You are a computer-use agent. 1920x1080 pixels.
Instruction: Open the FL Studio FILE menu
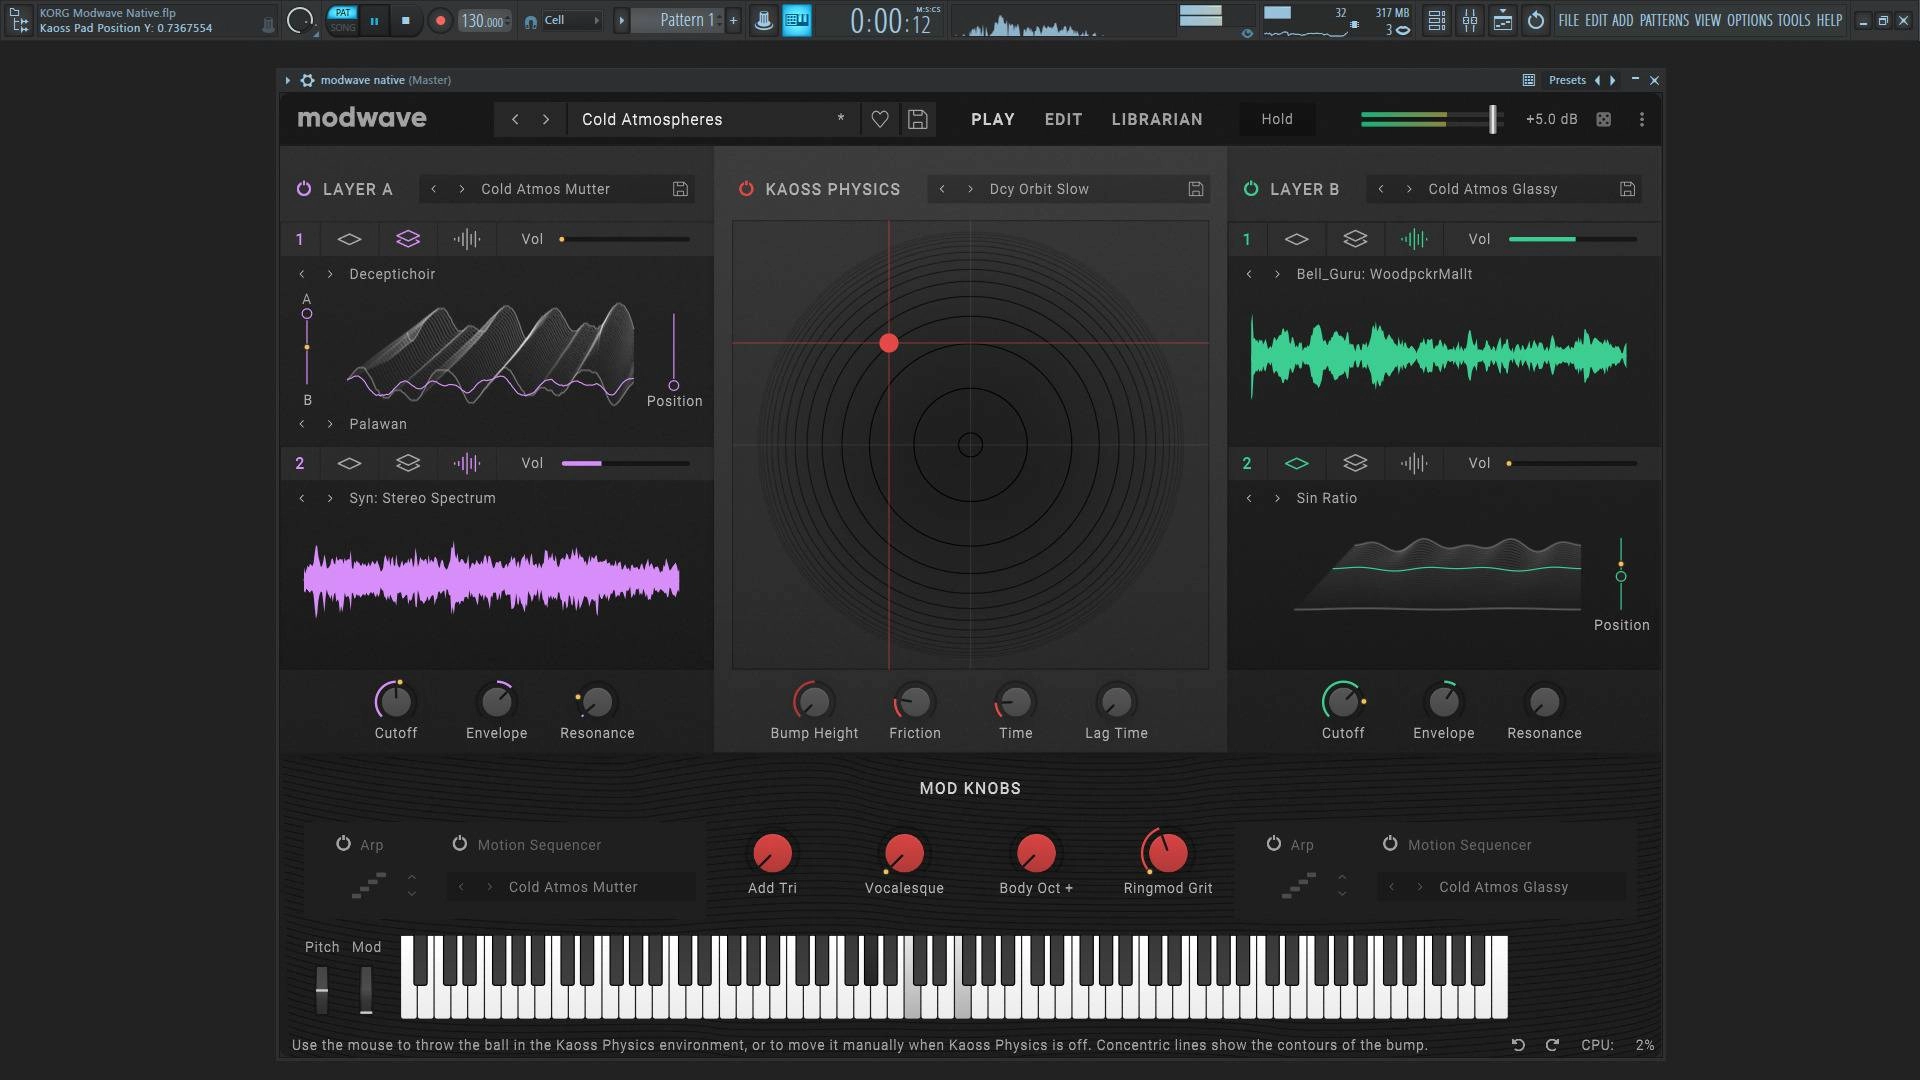1569,20
